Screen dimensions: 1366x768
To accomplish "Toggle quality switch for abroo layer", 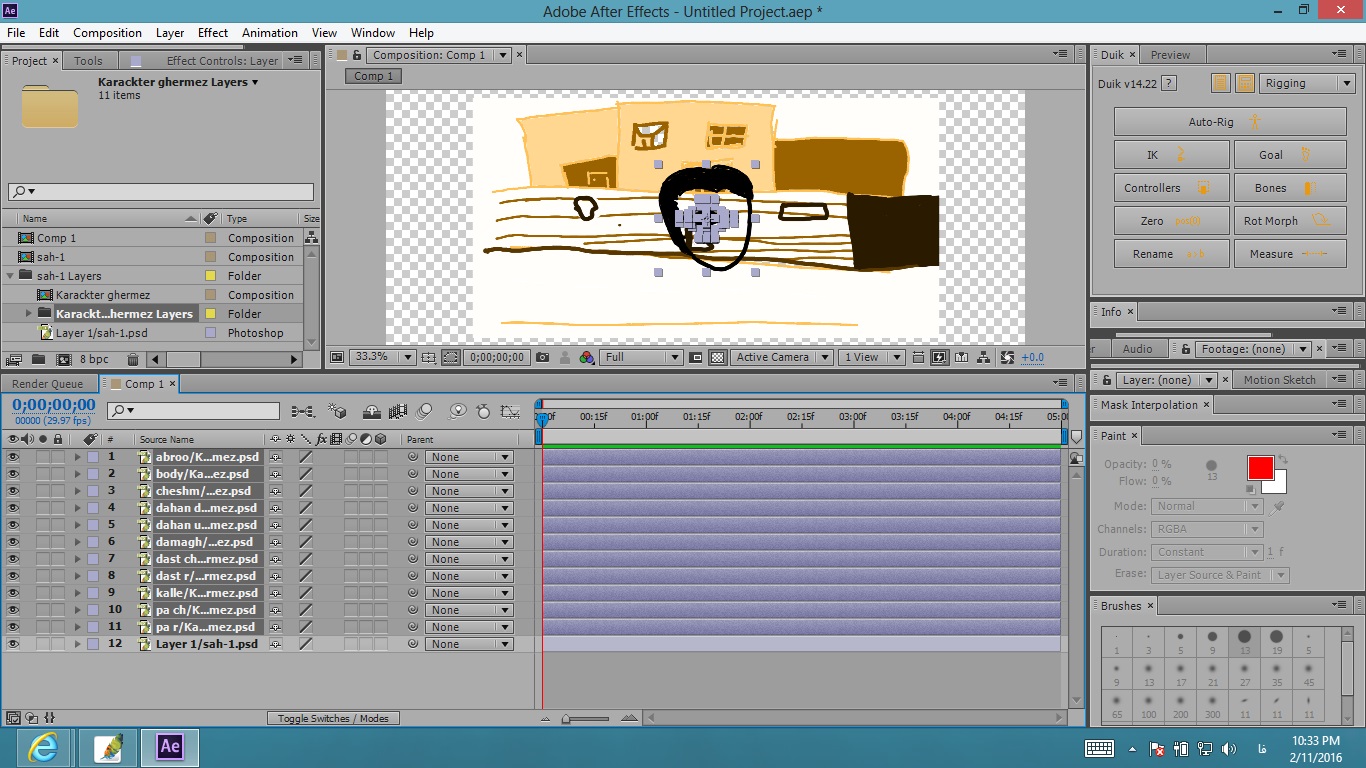I will point(306,457).
